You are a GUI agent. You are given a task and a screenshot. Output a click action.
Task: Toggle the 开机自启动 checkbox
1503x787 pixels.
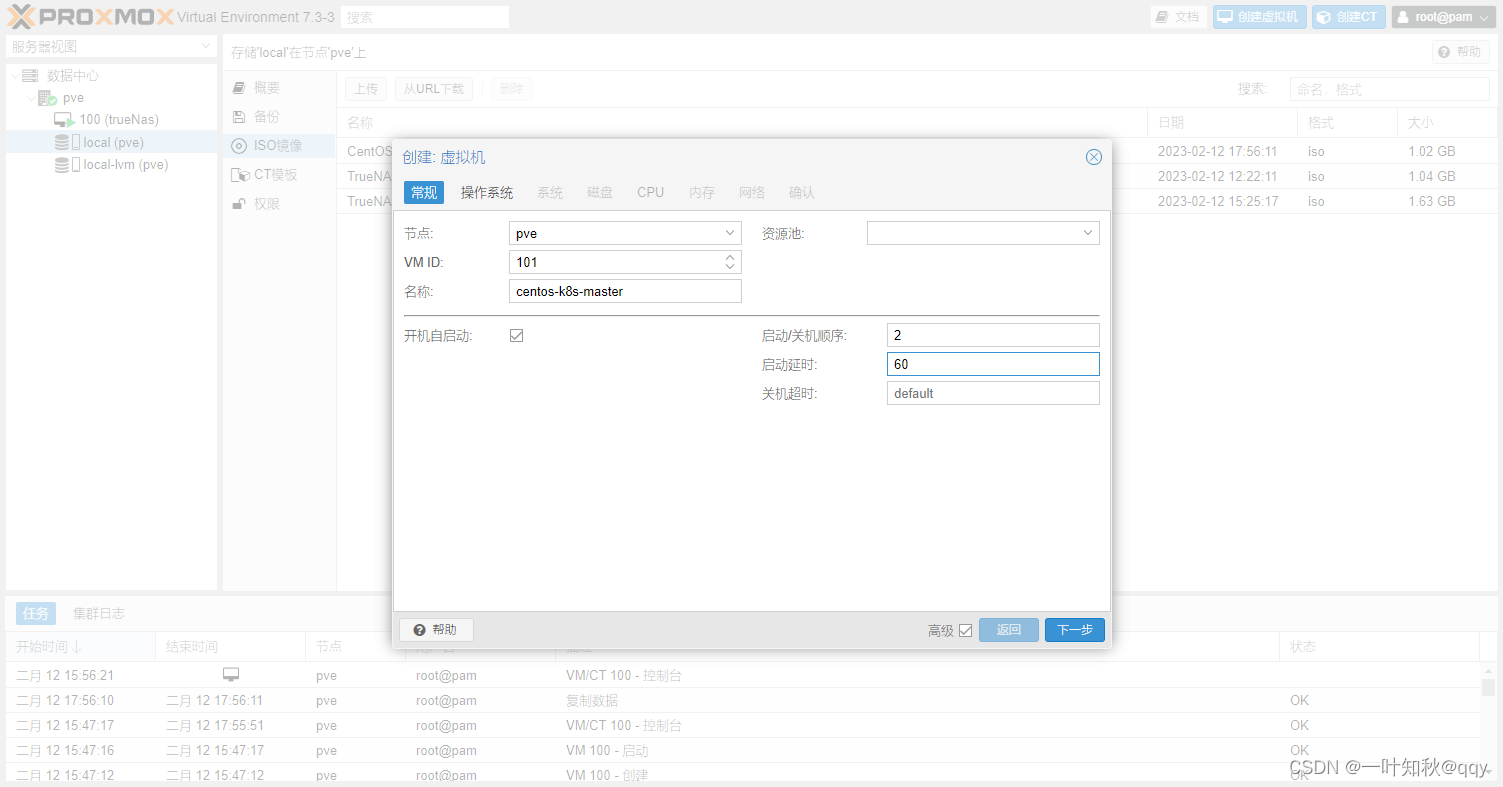click(x=516, y=336)
